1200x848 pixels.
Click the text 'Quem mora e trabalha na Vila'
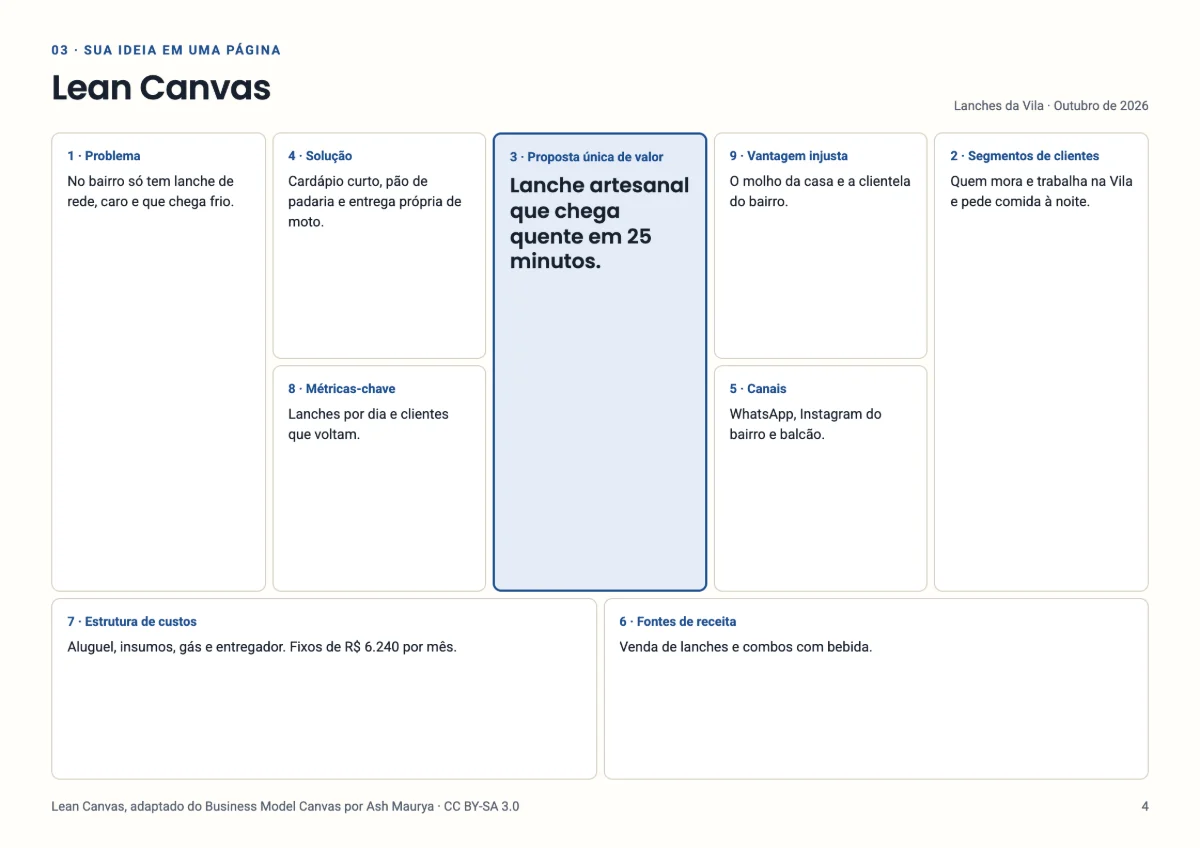(1041, 182)
